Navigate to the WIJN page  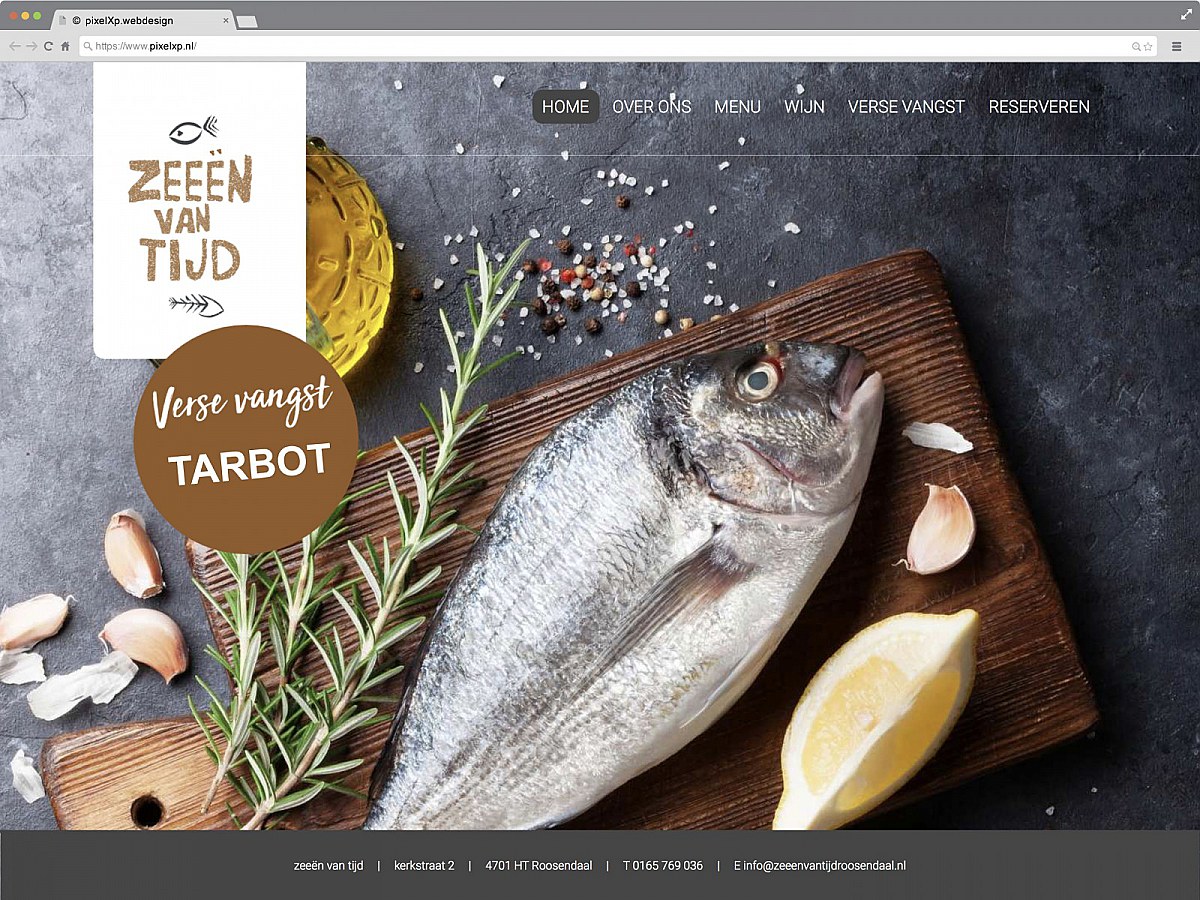pos(805,106)
